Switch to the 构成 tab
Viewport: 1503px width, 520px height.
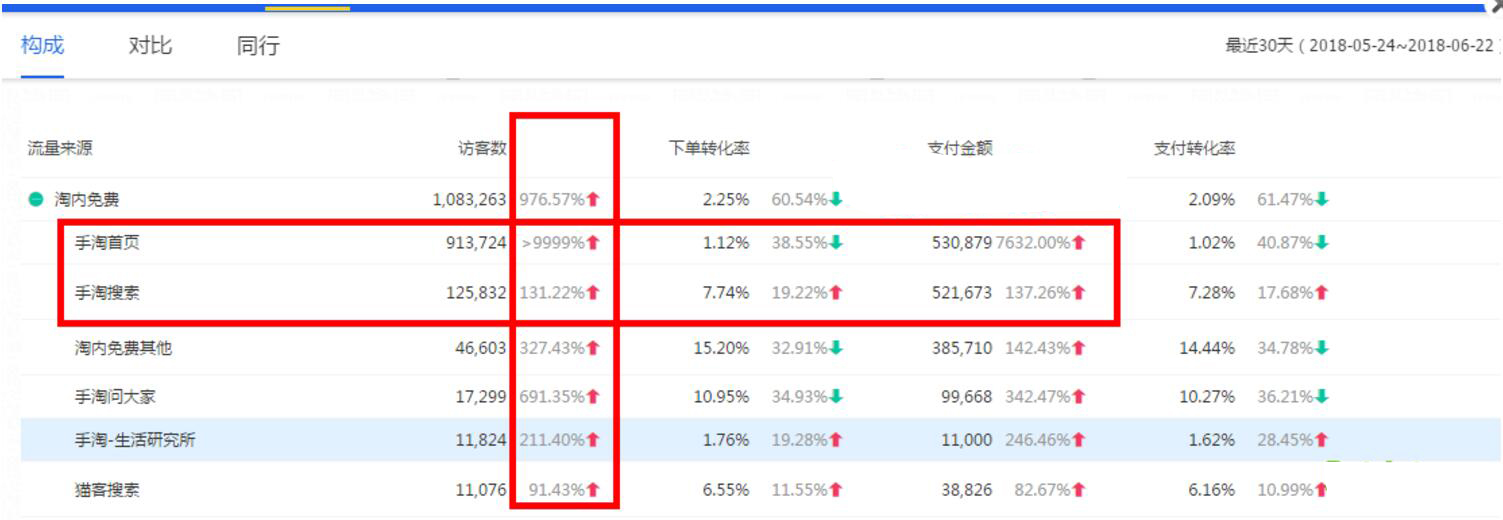click(42, 45)
